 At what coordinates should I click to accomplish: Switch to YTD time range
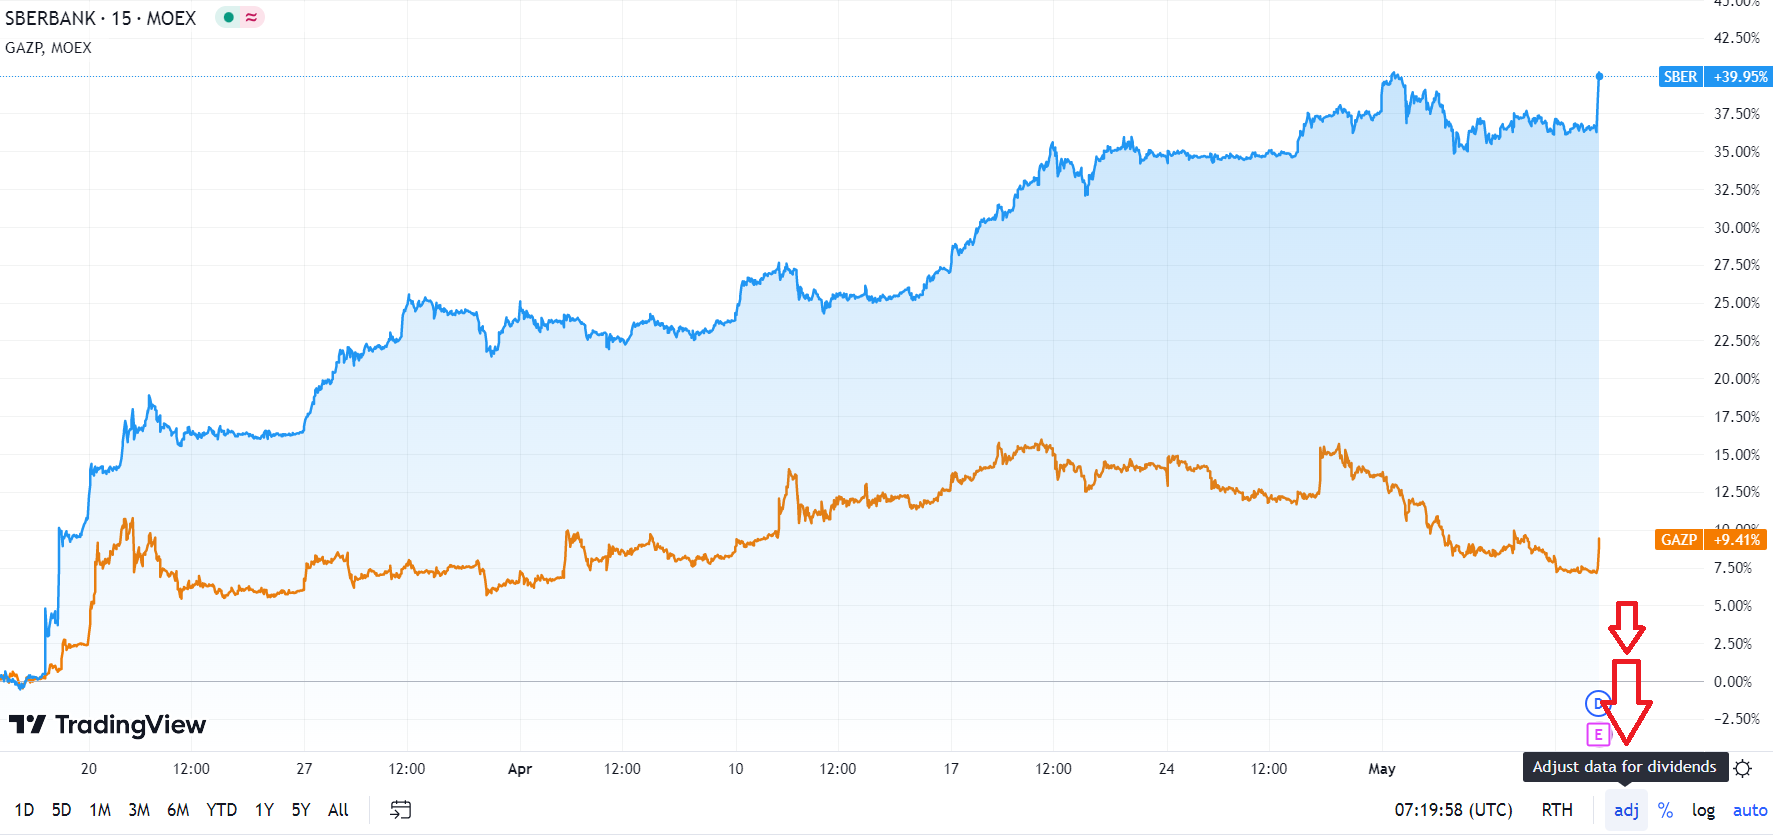pos(221,810)
